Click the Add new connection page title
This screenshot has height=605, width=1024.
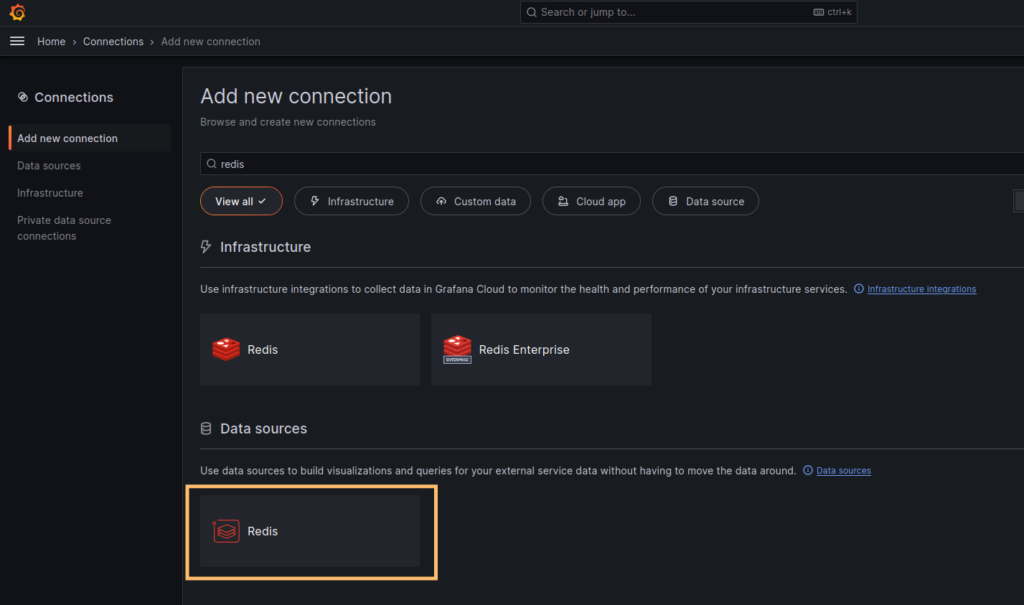point(296,96)
